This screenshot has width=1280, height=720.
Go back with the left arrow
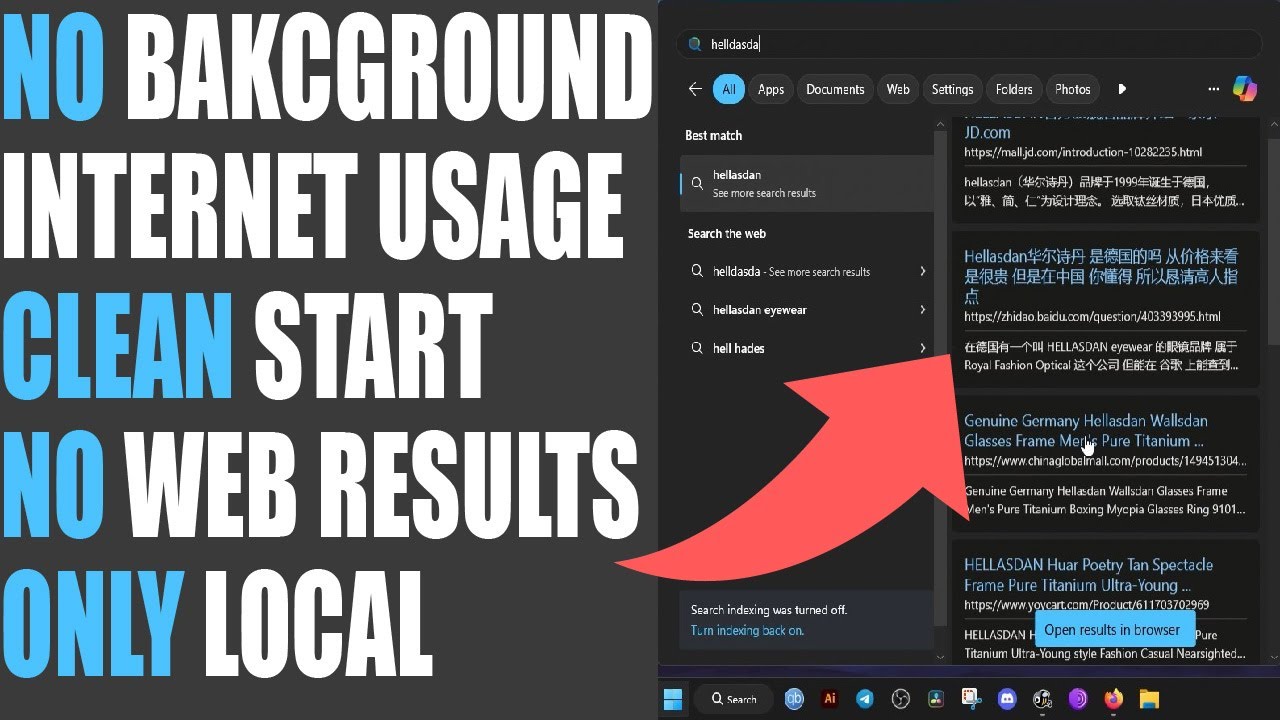(695, 89)
